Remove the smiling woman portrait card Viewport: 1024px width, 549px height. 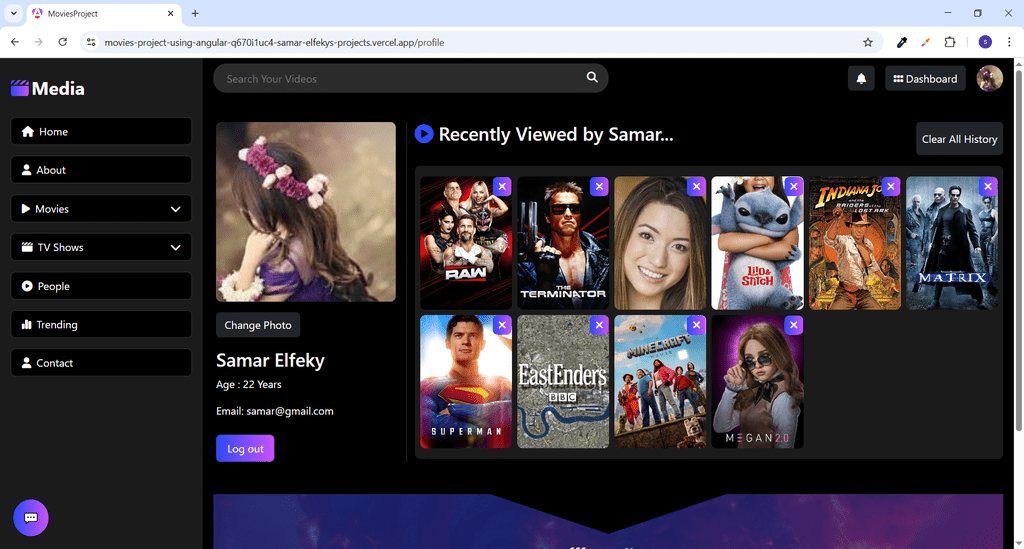pyautogui.click(x=696, y=186)
